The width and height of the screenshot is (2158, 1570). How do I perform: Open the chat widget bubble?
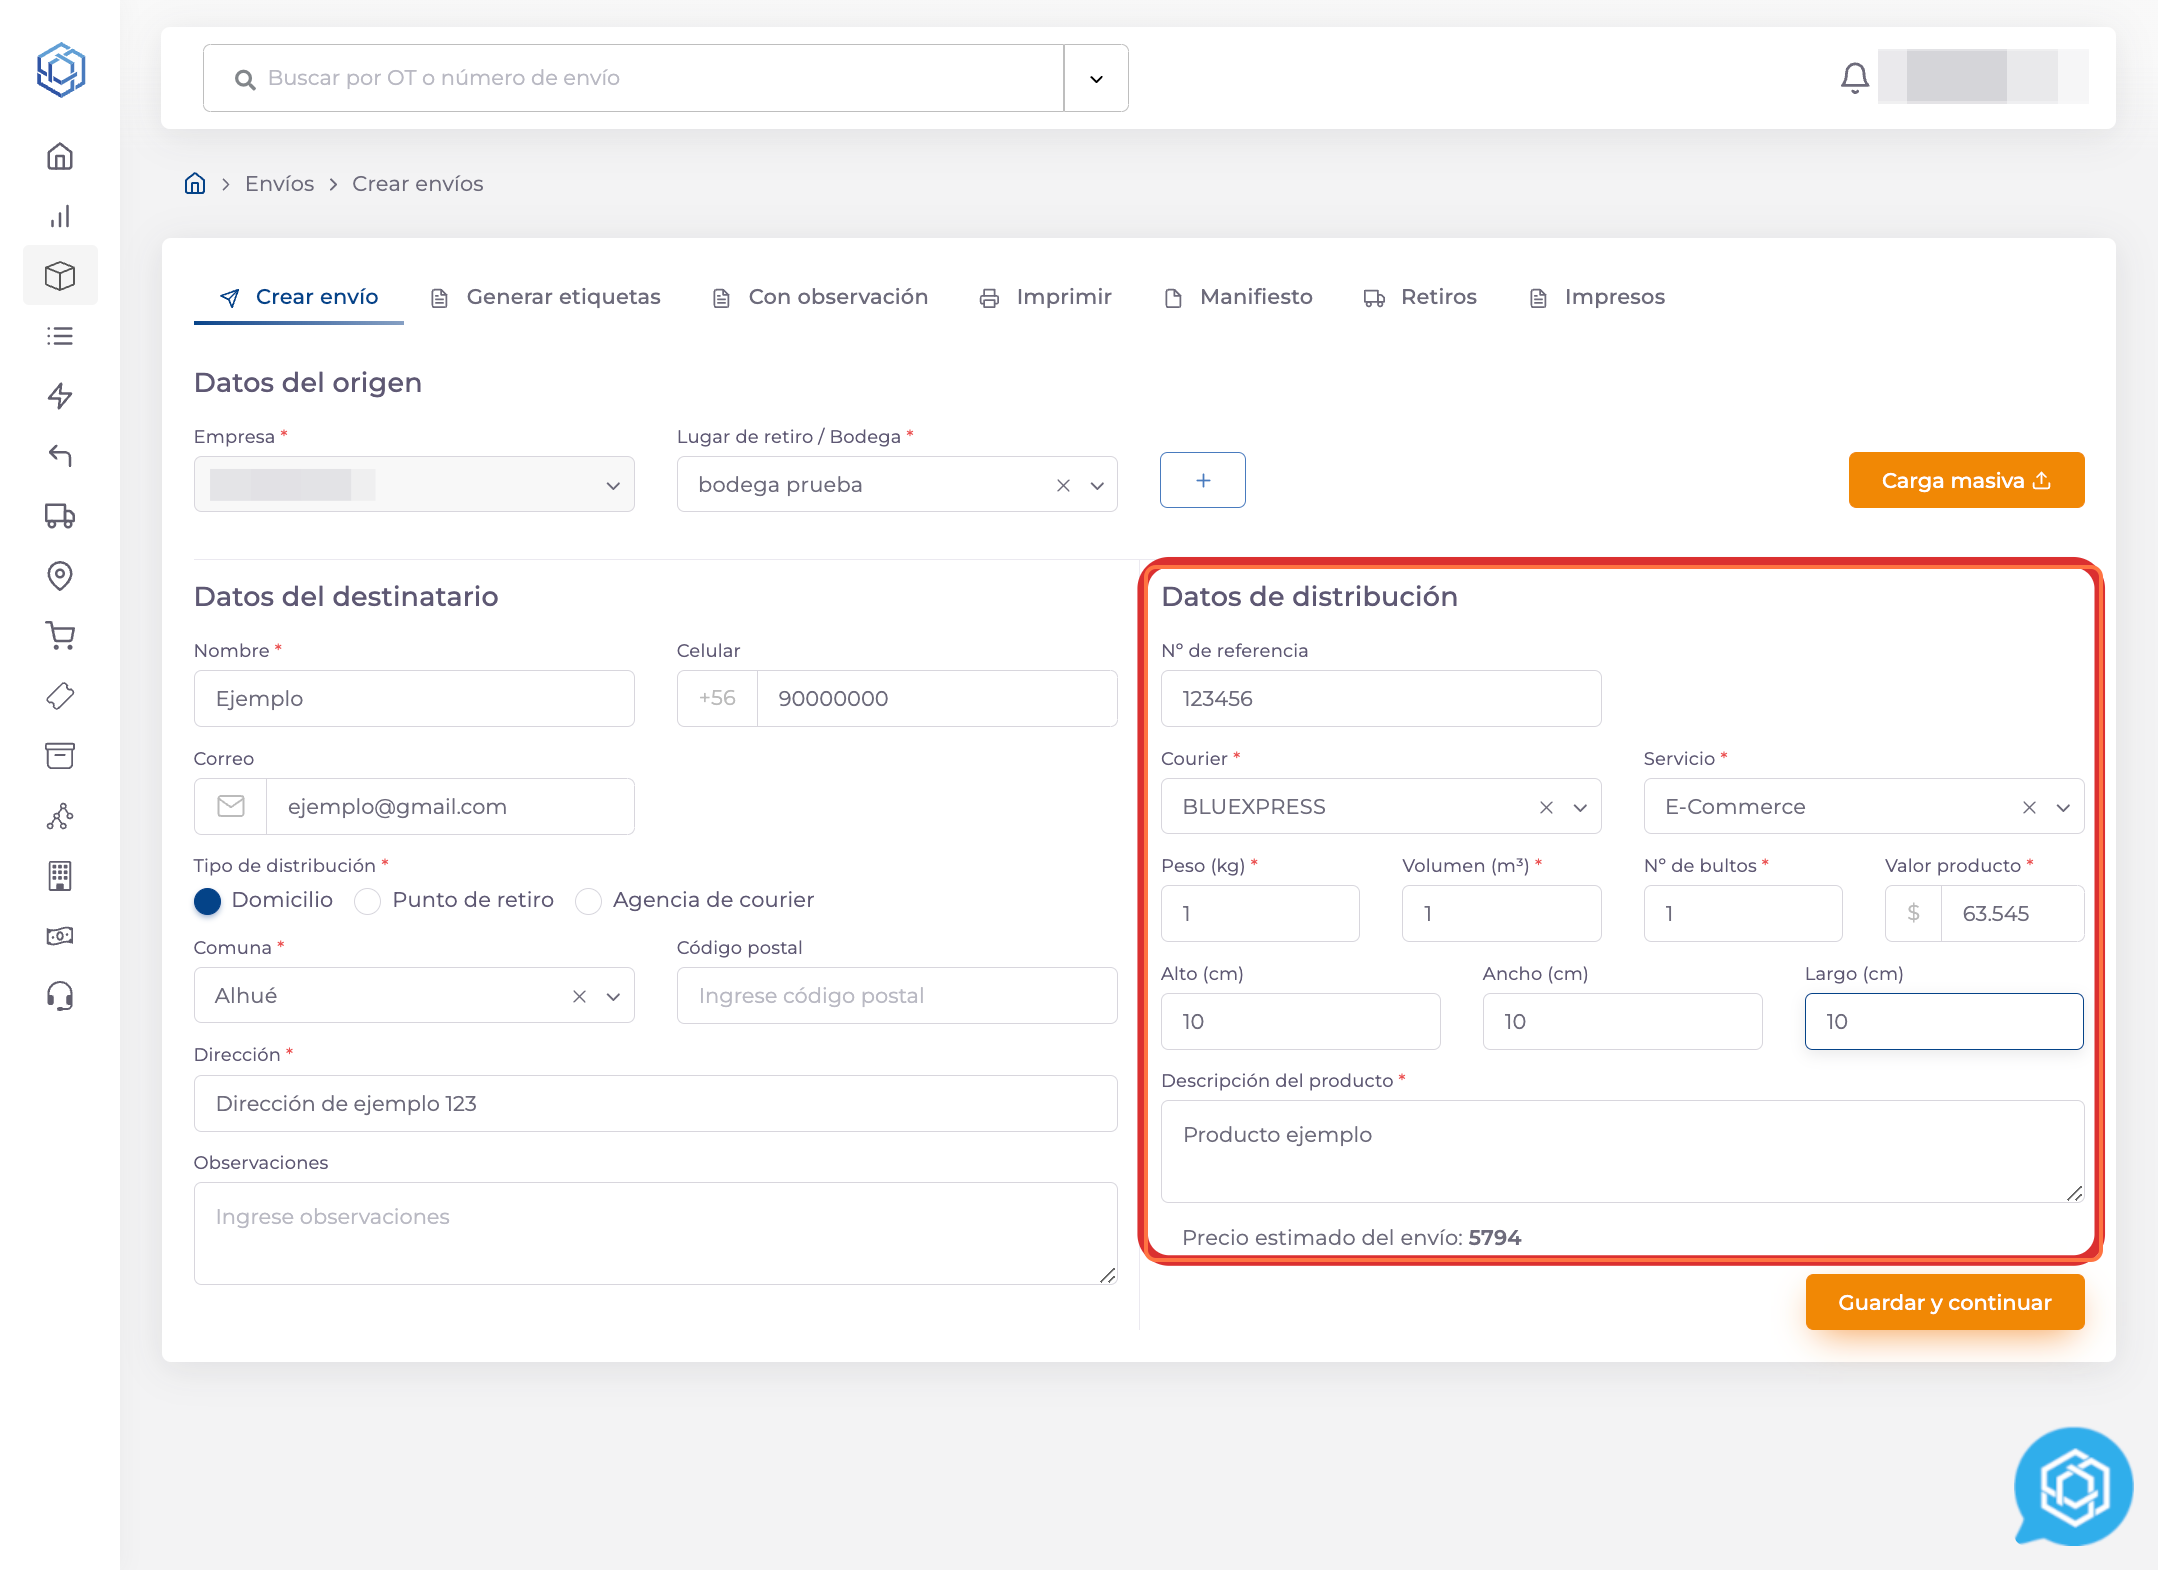[x=2074, y=1486]
